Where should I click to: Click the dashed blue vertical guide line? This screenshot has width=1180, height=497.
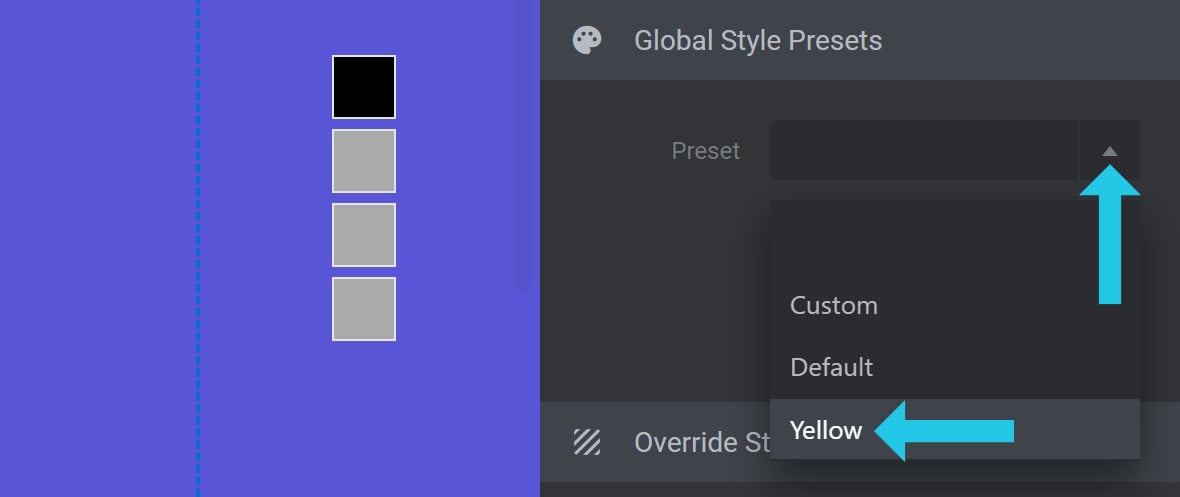click(x=198, y=248)
